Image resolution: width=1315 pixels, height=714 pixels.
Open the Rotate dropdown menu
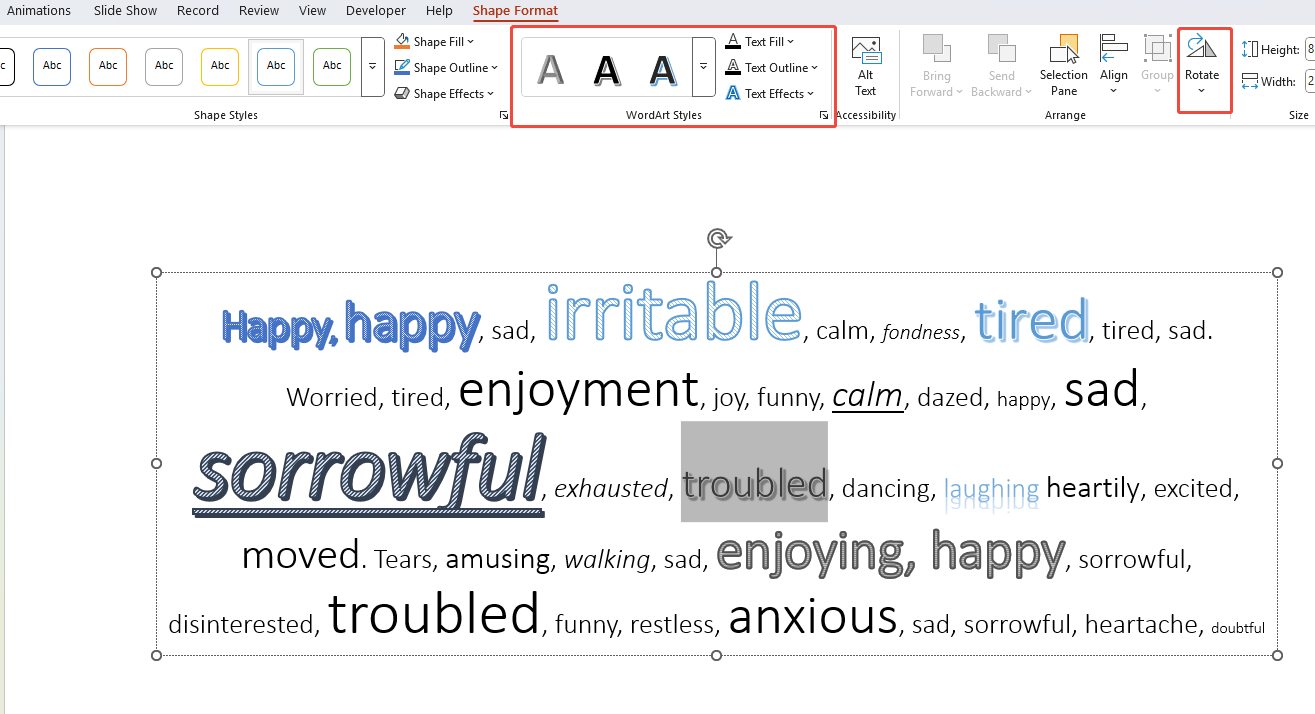(1201, 65)
